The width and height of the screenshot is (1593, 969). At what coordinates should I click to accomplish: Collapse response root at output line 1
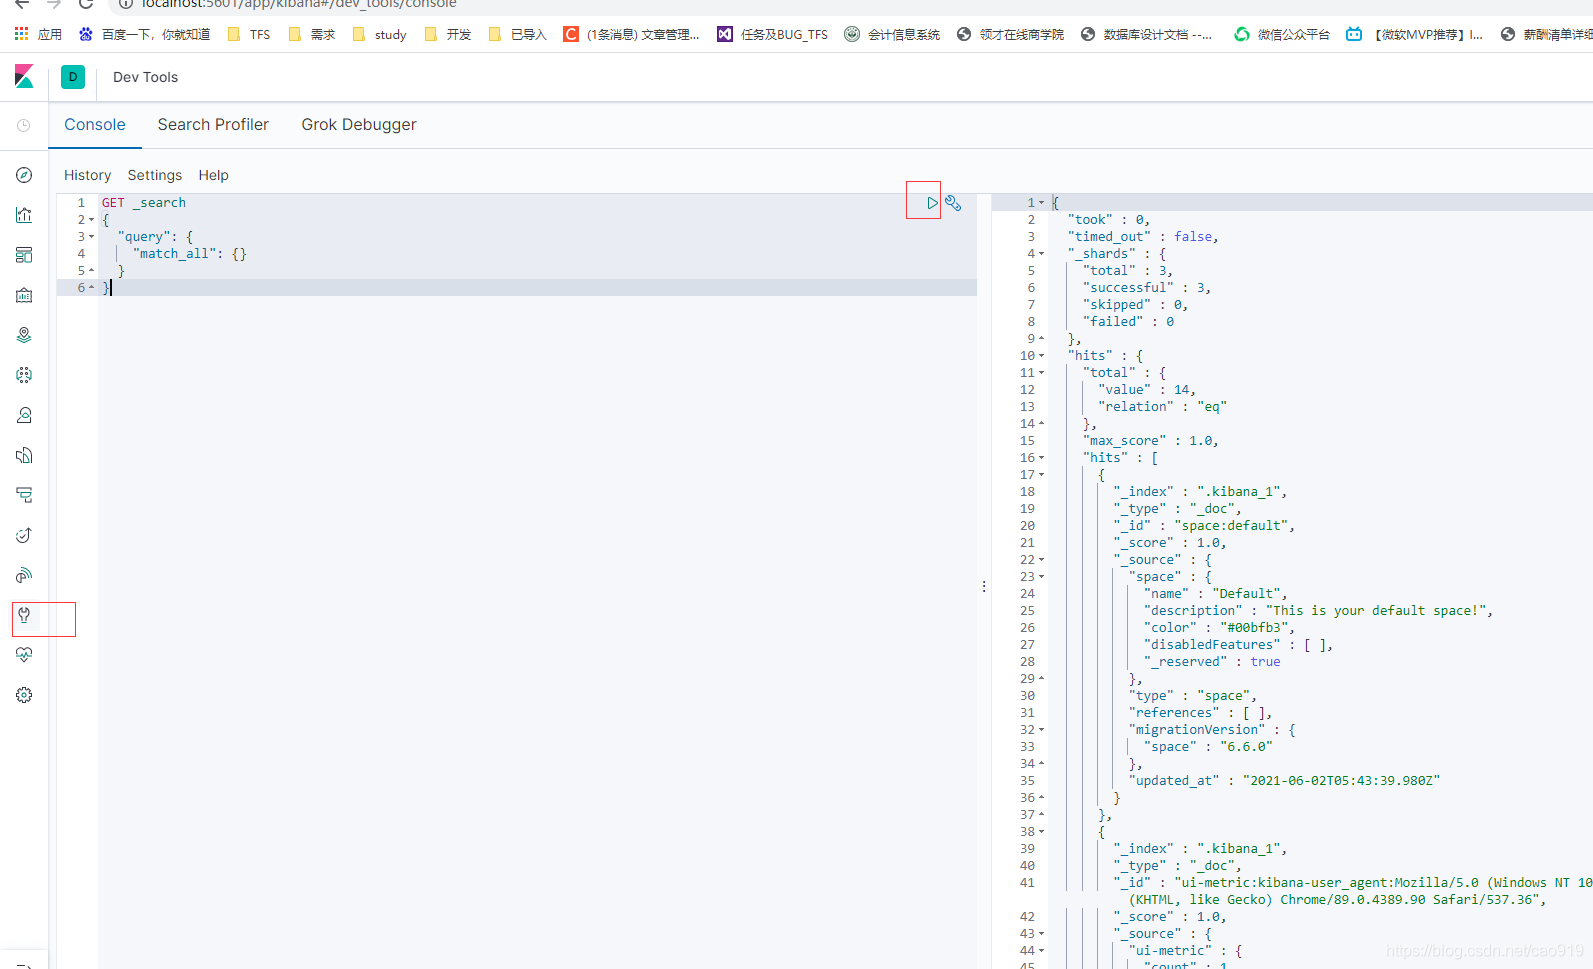[x=1042, y=203]
